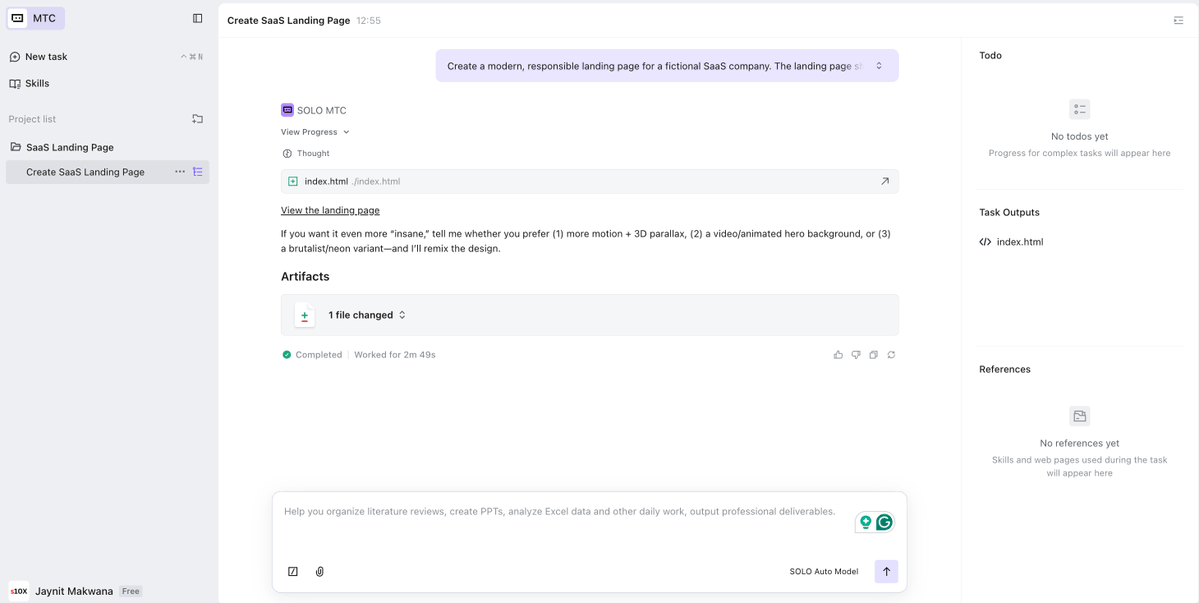Click Jaynit Makwana user profile
Screen dimensions: 1199x603
[x=74, y=592]
